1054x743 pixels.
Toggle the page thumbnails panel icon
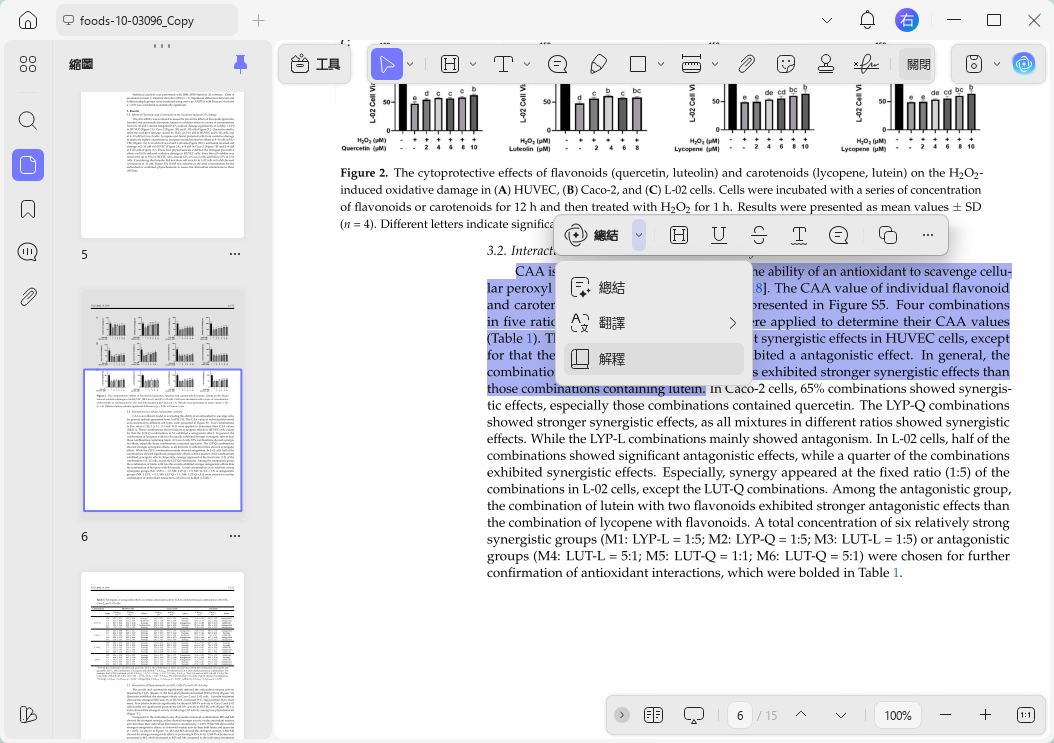(28, 165)
